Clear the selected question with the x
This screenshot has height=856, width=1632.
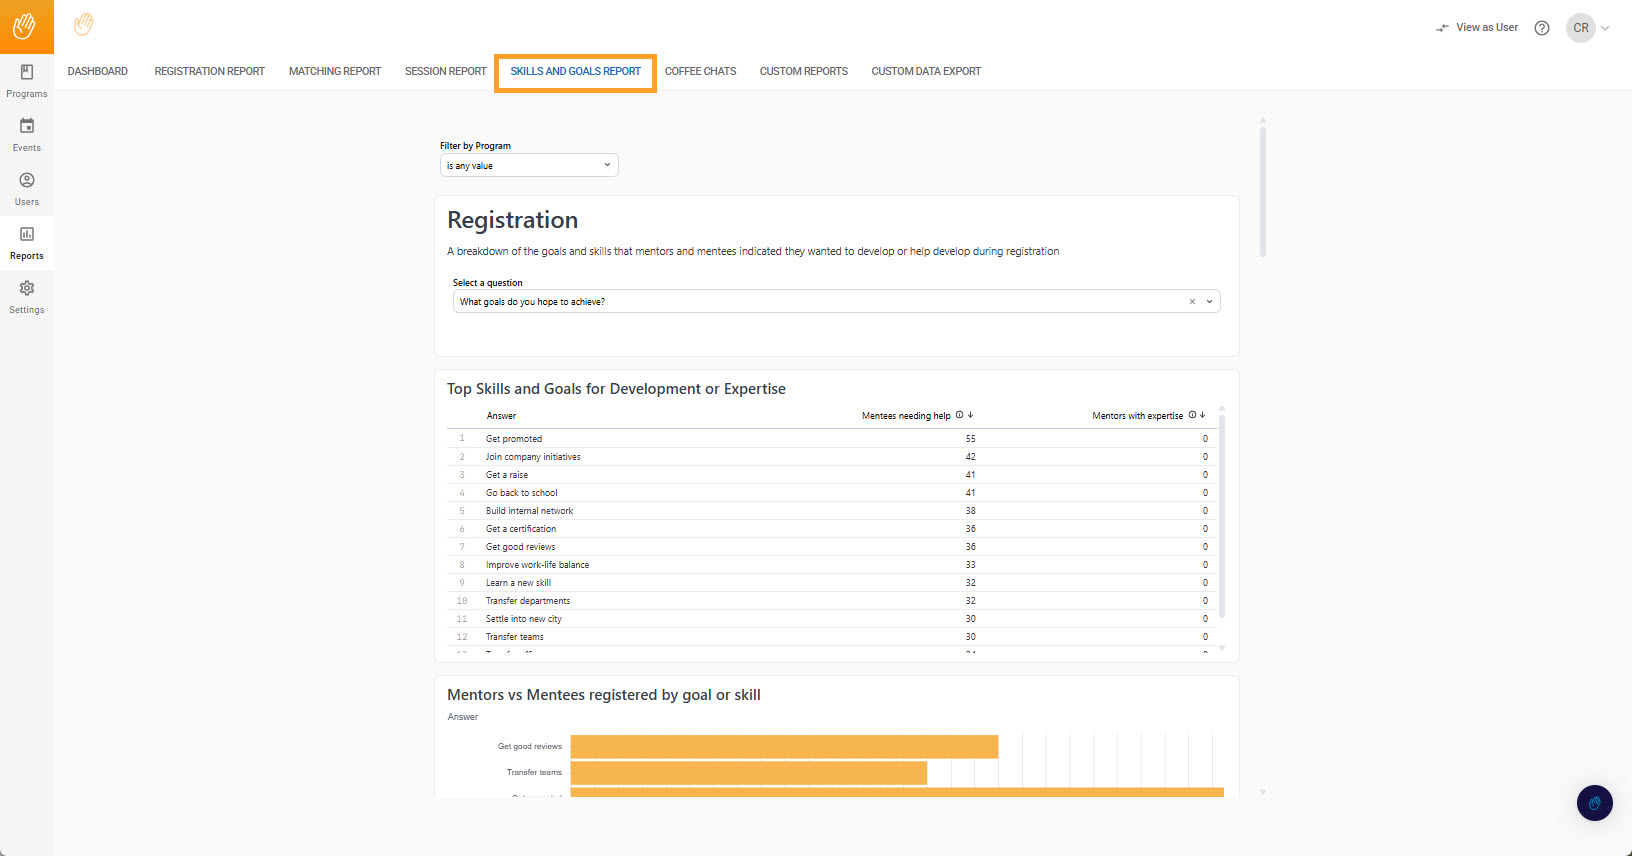(1192, 302)
